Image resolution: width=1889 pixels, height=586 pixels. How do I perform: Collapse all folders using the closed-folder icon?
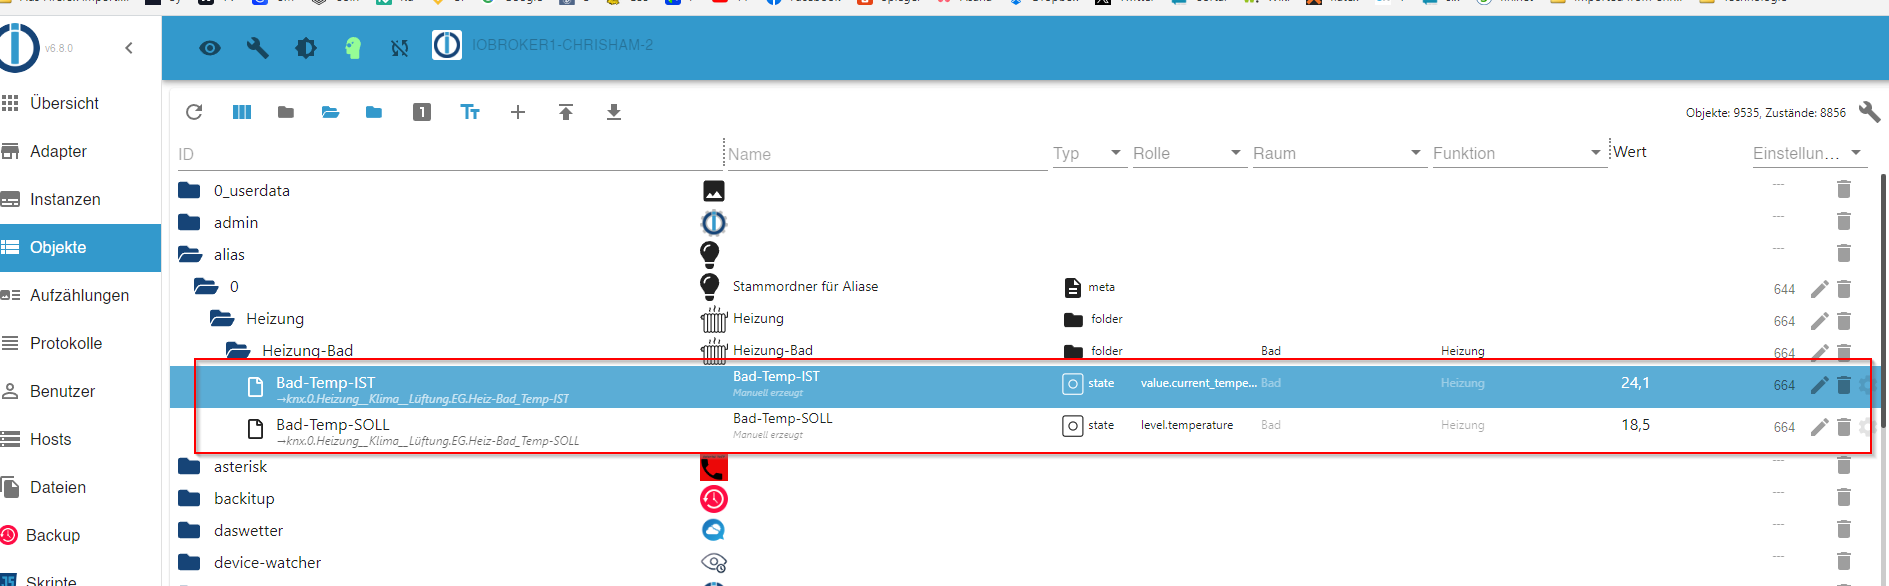(x=286, y=112)
